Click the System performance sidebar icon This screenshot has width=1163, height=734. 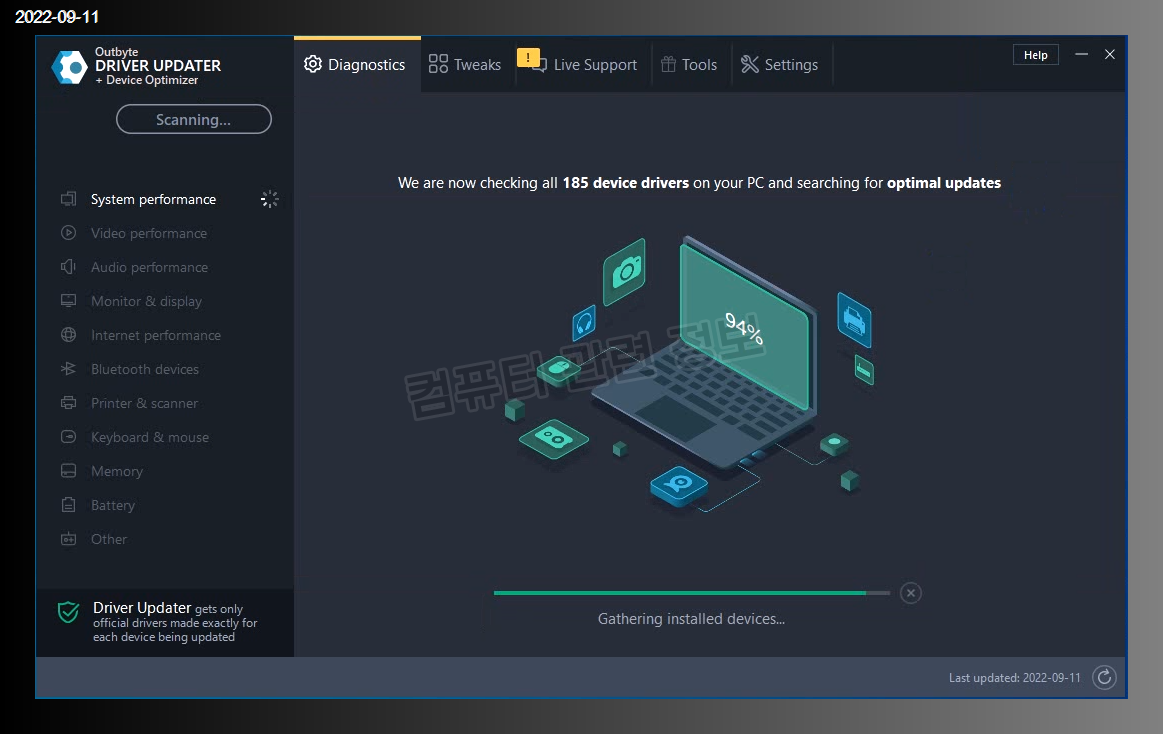point(68,199)
